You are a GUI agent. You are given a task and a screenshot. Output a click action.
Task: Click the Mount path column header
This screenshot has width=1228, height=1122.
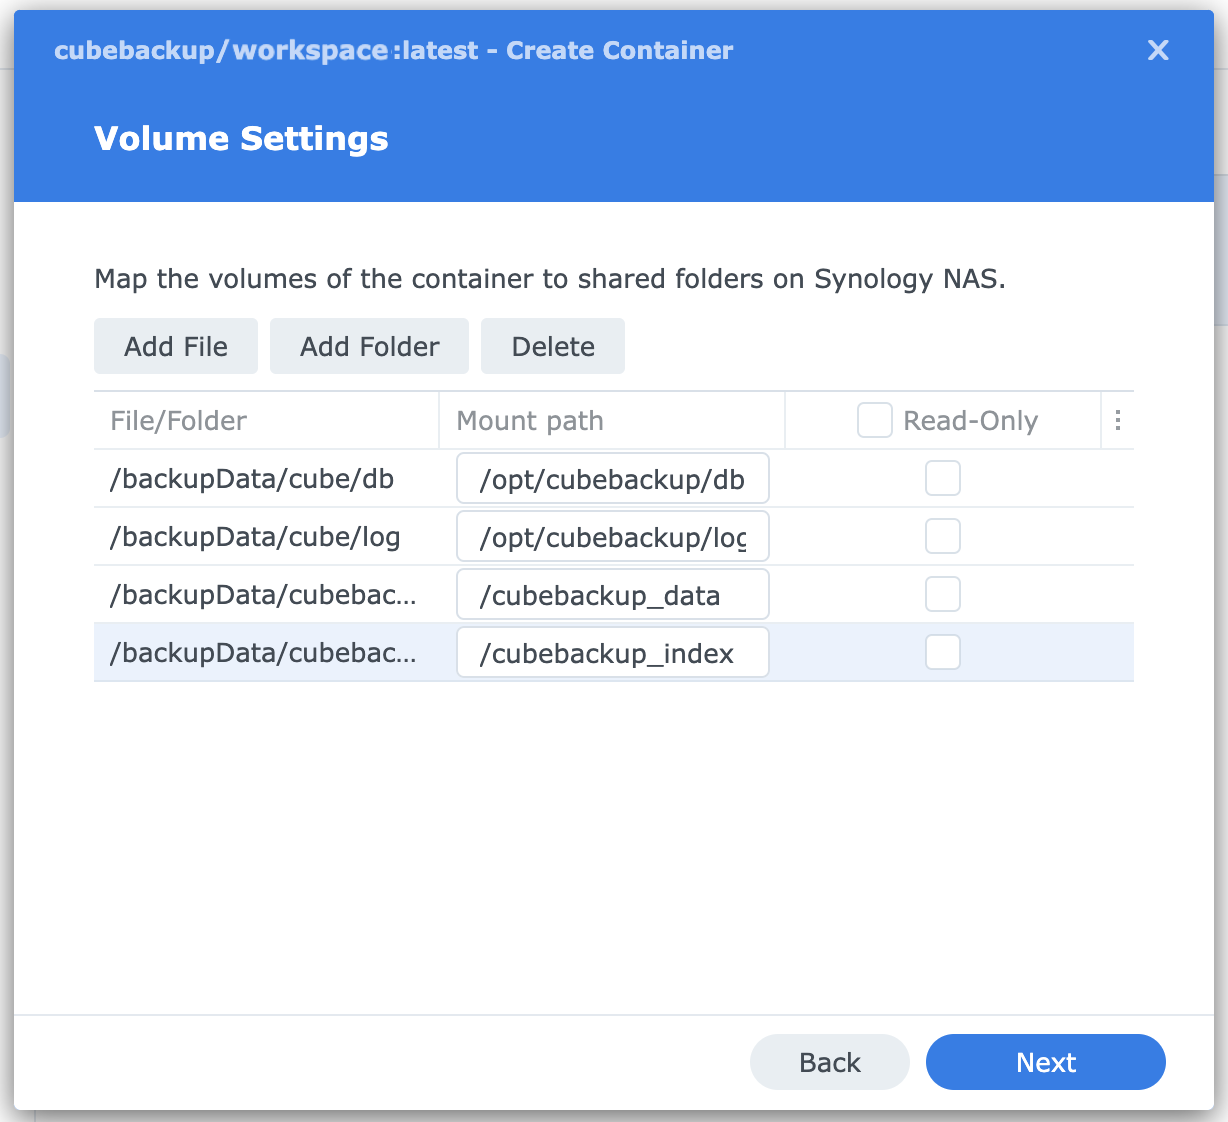pos(612,421)
